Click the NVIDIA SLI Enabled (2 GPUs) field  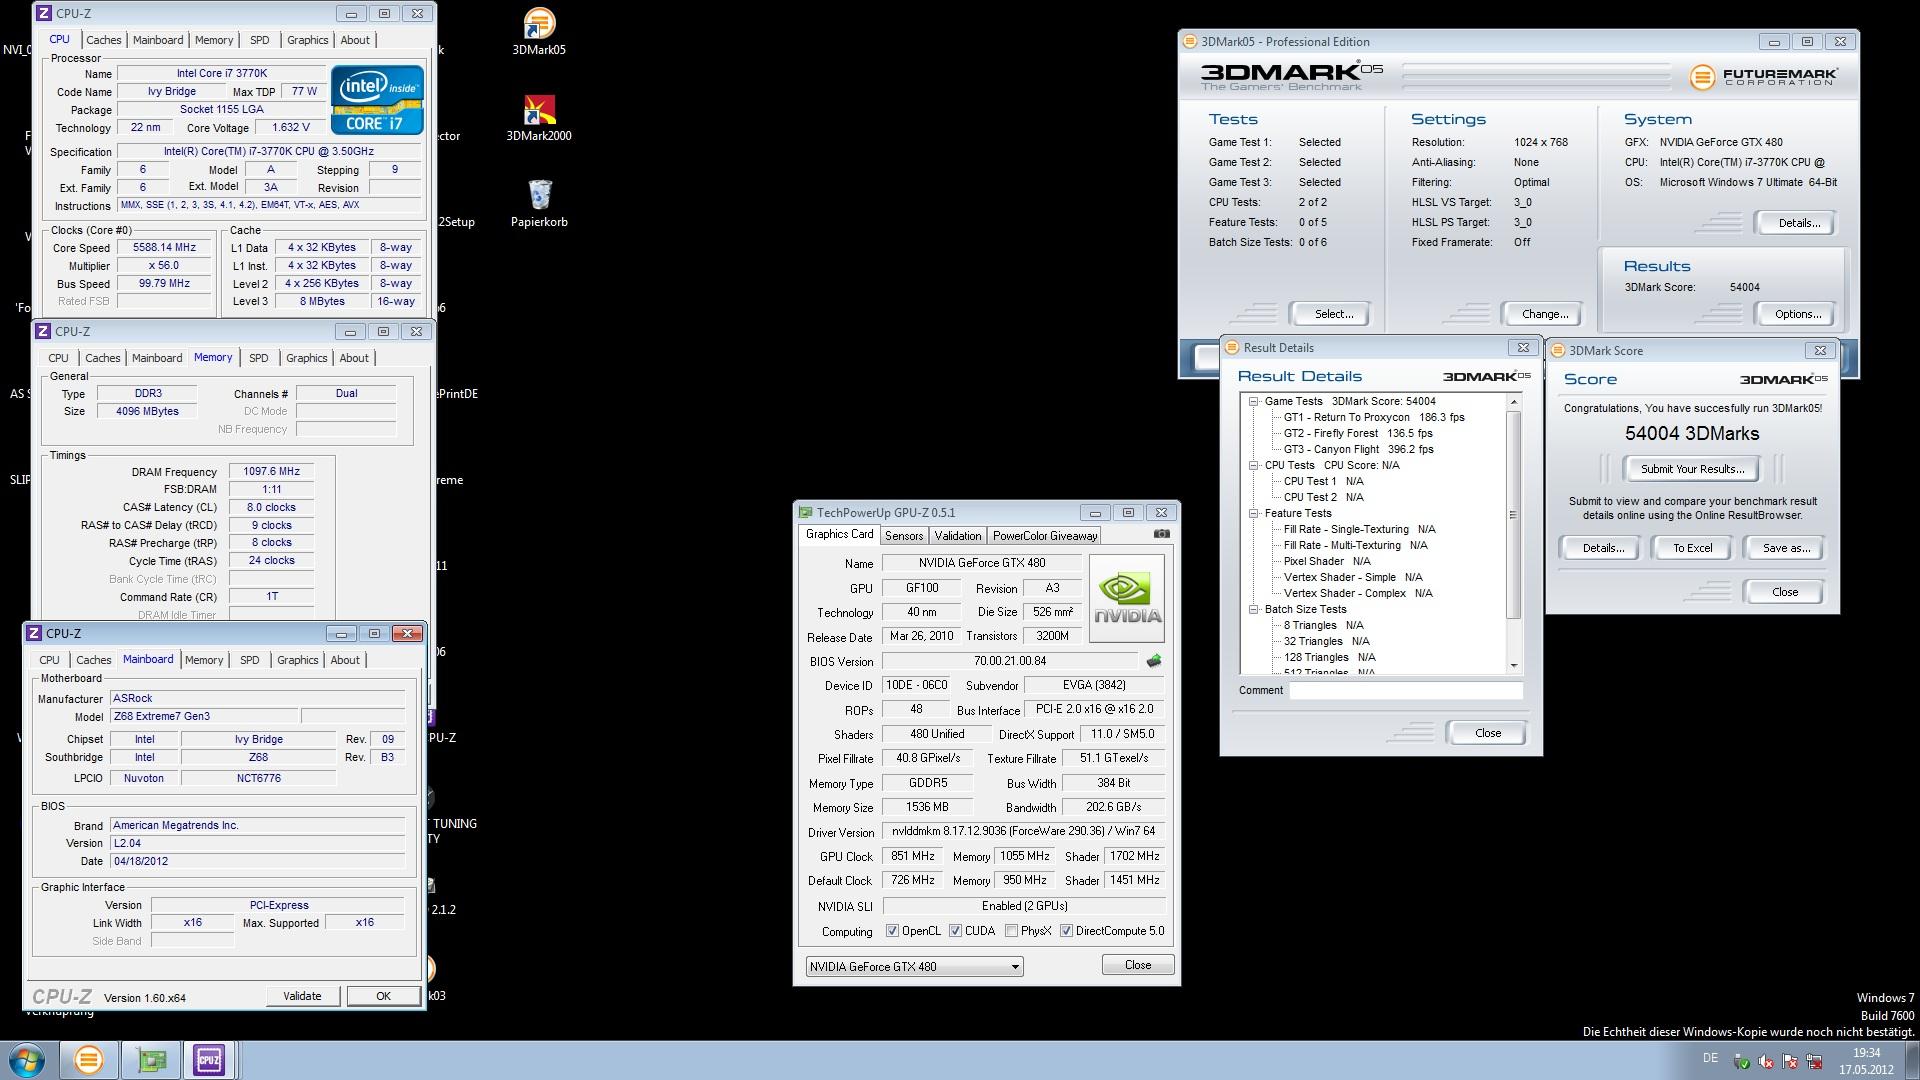1024,906
